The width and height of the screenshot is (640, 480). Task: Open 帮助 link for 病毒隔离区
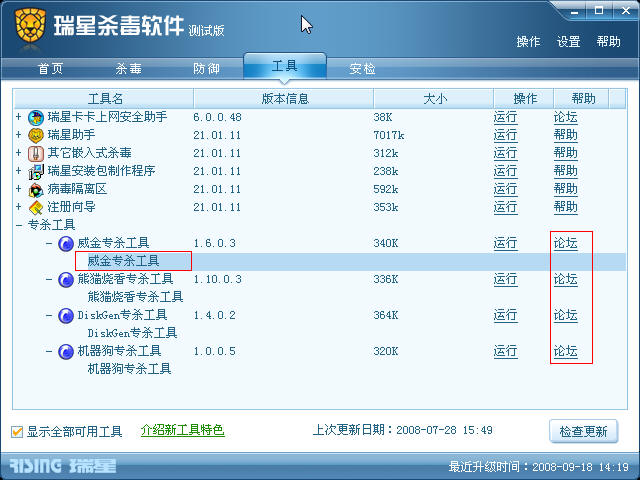click(x=565, y=189)
